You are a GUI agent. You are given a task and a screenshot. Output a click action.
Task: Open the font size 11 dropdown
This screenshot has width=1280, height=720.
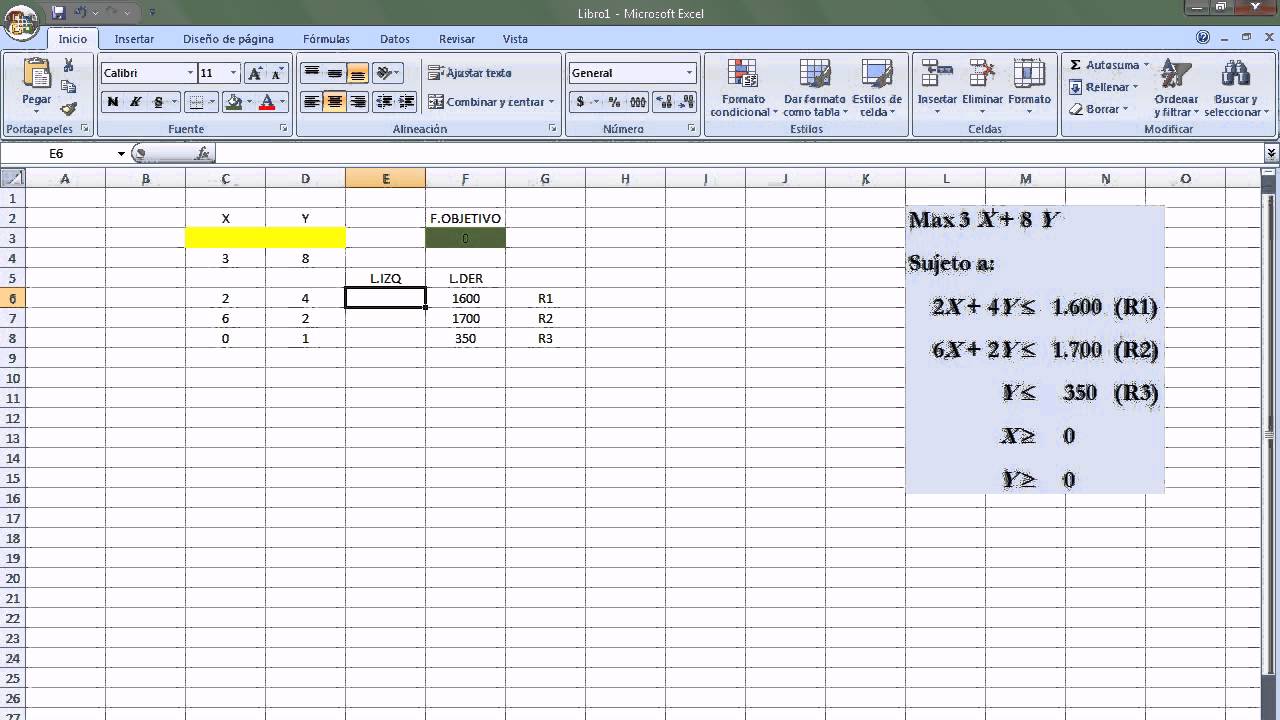coord(233,73)
